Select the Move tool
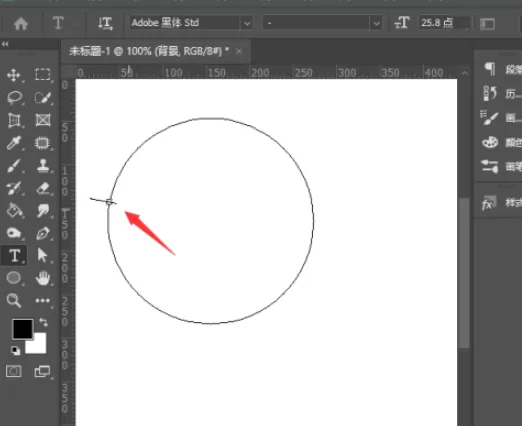The width and height of the screenshot is (522, 426). click(14, 75)
